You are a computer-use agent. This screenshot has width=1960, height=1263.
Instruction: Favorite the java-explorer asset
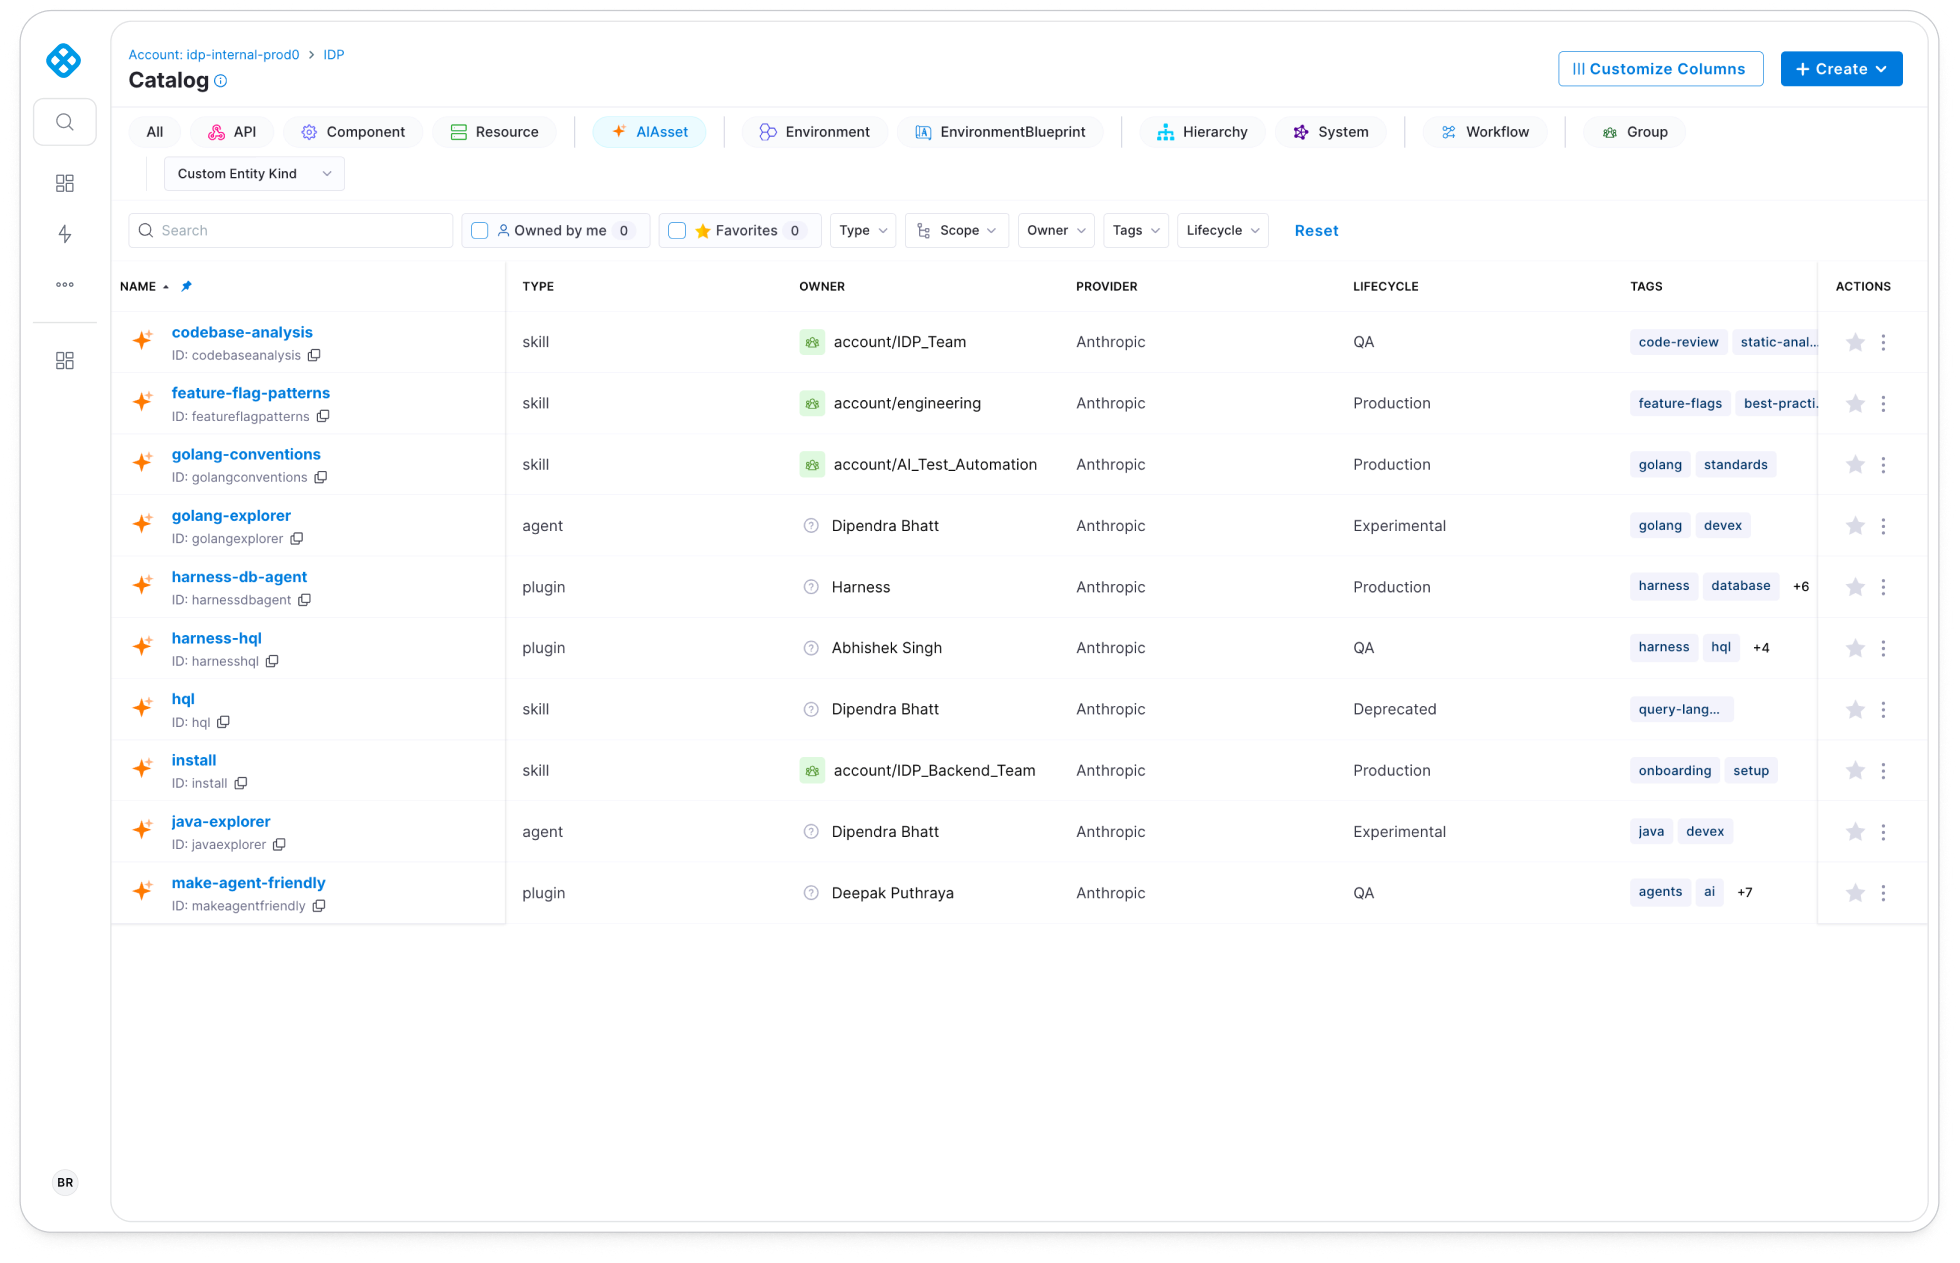pyautogui.click(x=1855, y=832)
